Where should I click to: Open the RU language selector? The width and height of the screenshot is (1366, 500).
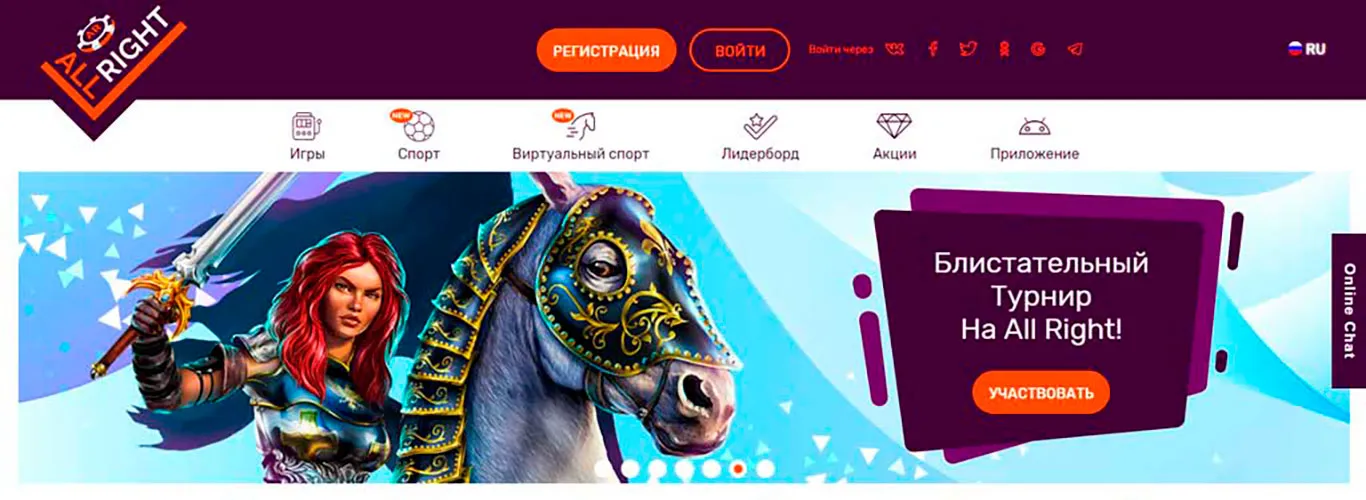pos(1307,48)
